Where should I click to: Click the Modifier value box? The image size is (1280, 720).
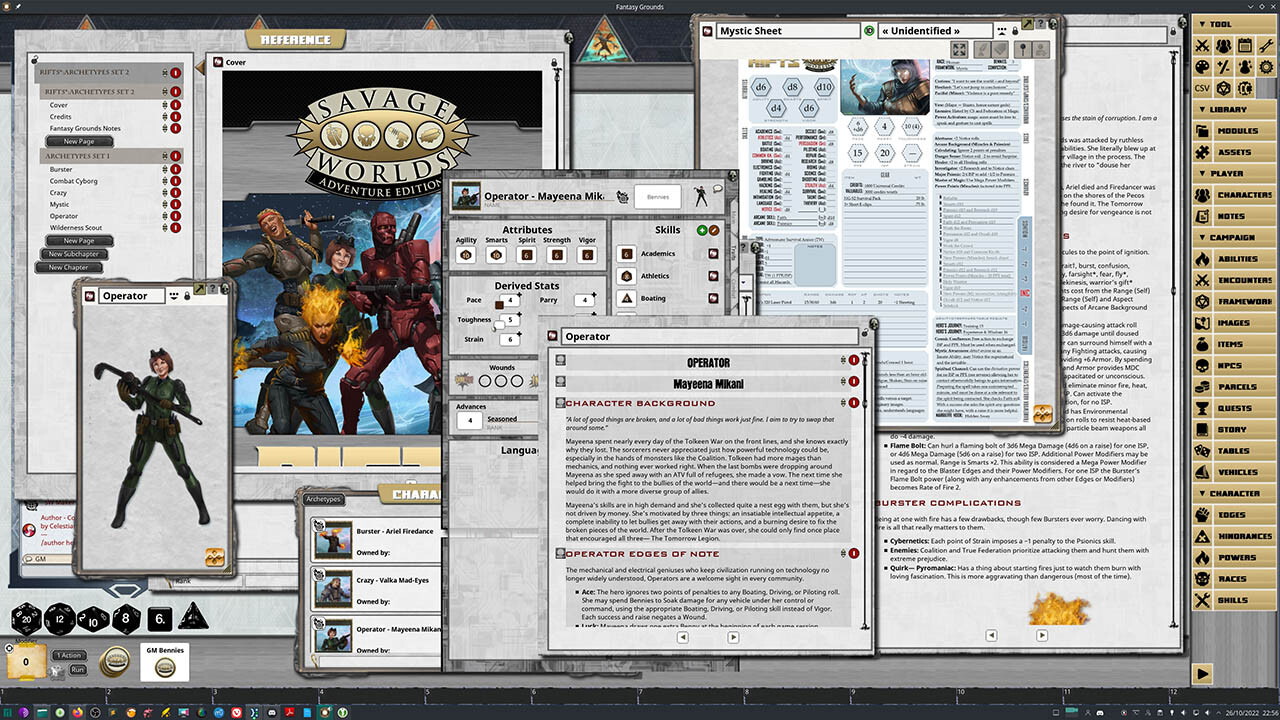point(25,661)
